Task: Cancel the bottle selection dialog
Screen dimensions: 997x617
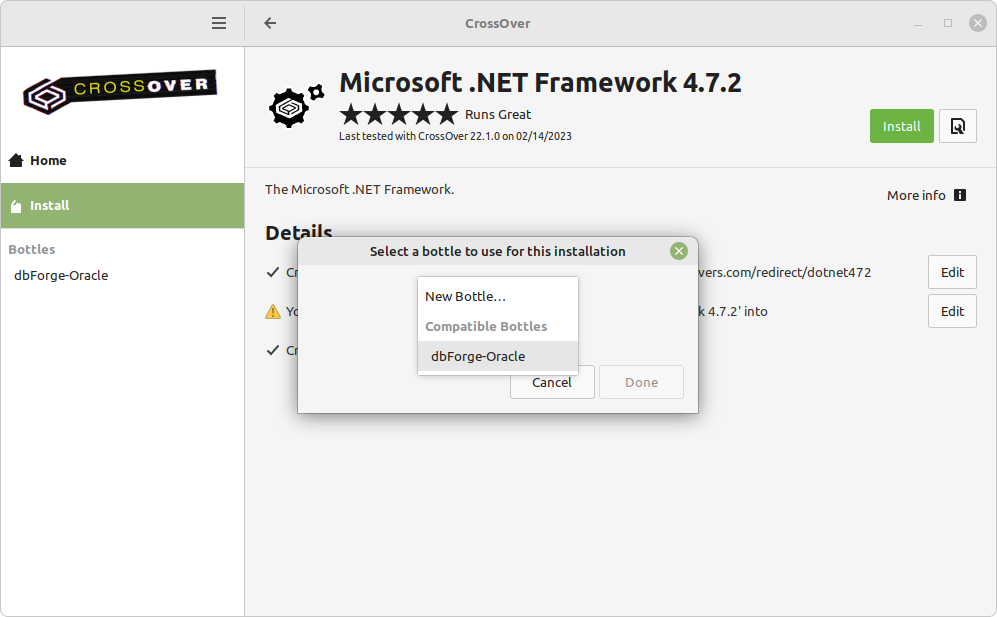Action: [x=552, y=382]
